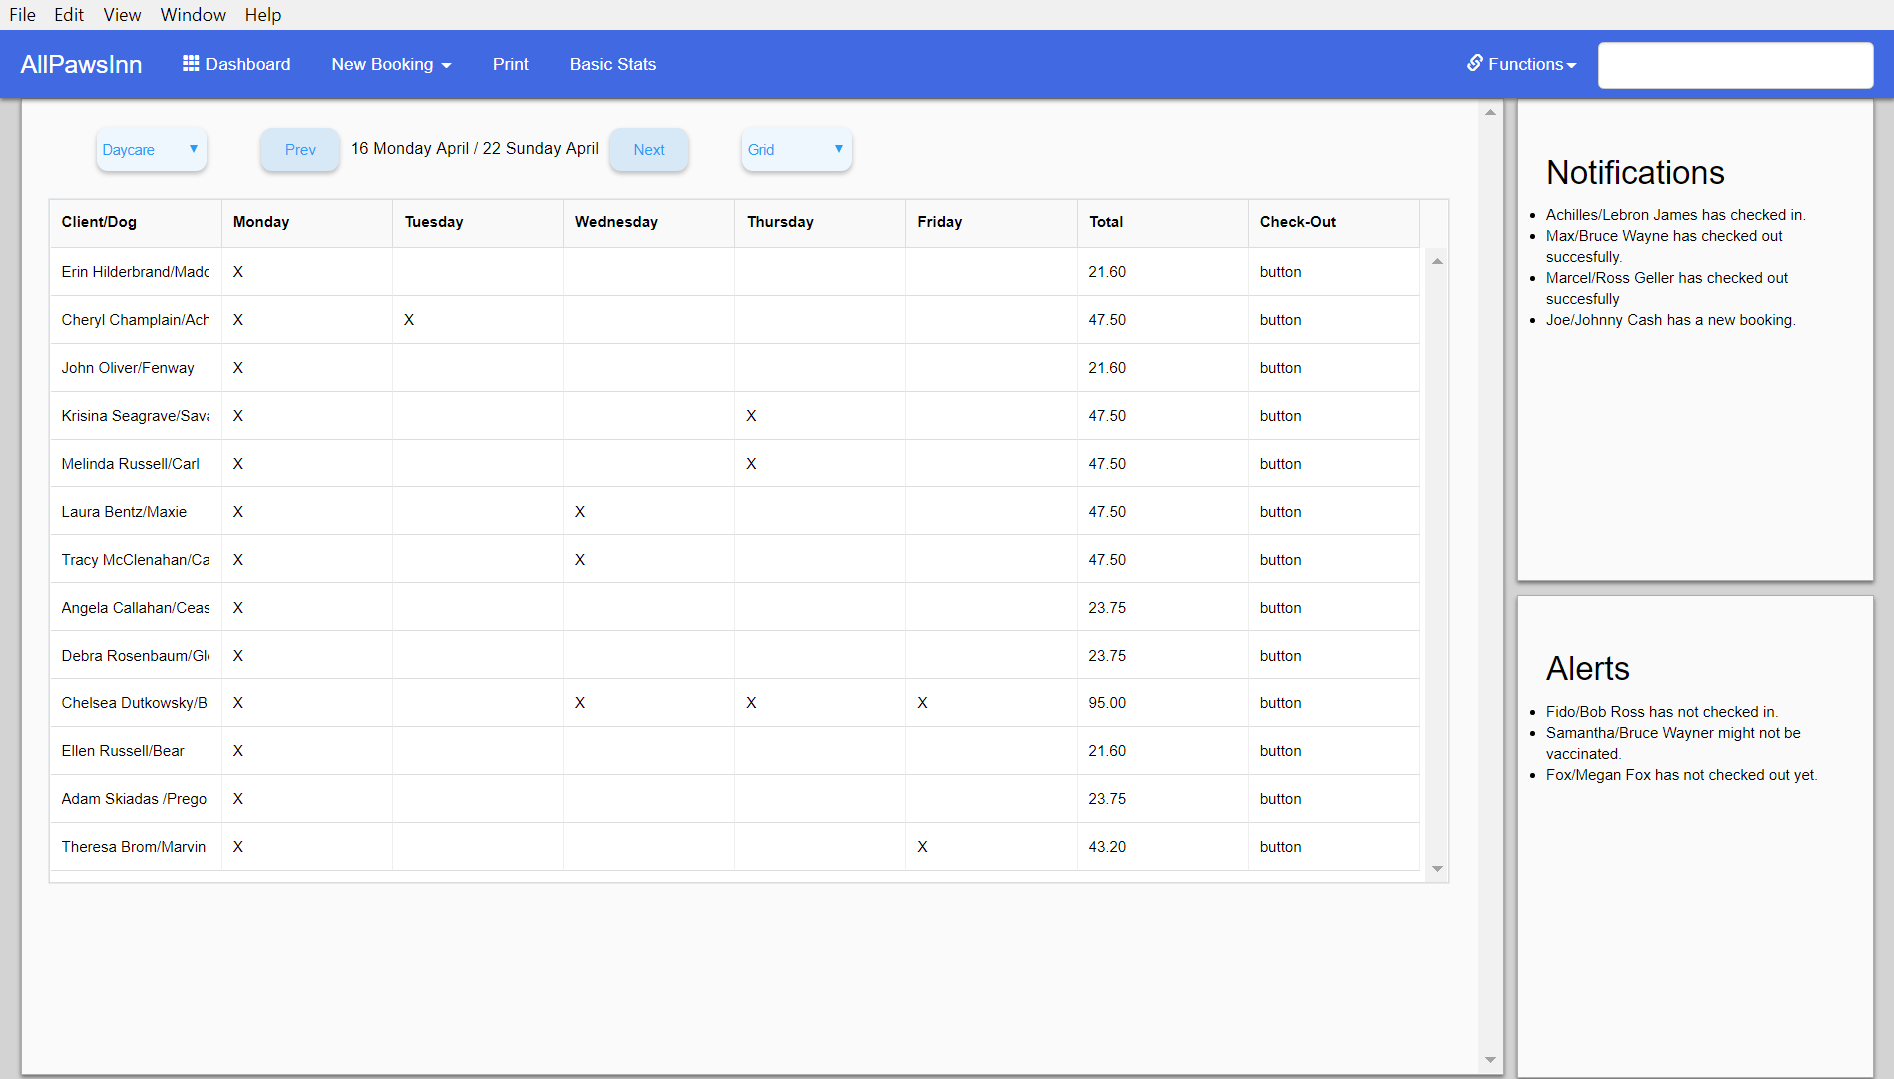
Task: Click check-out button for Erin Hilderbrand
Action: 1280,272
